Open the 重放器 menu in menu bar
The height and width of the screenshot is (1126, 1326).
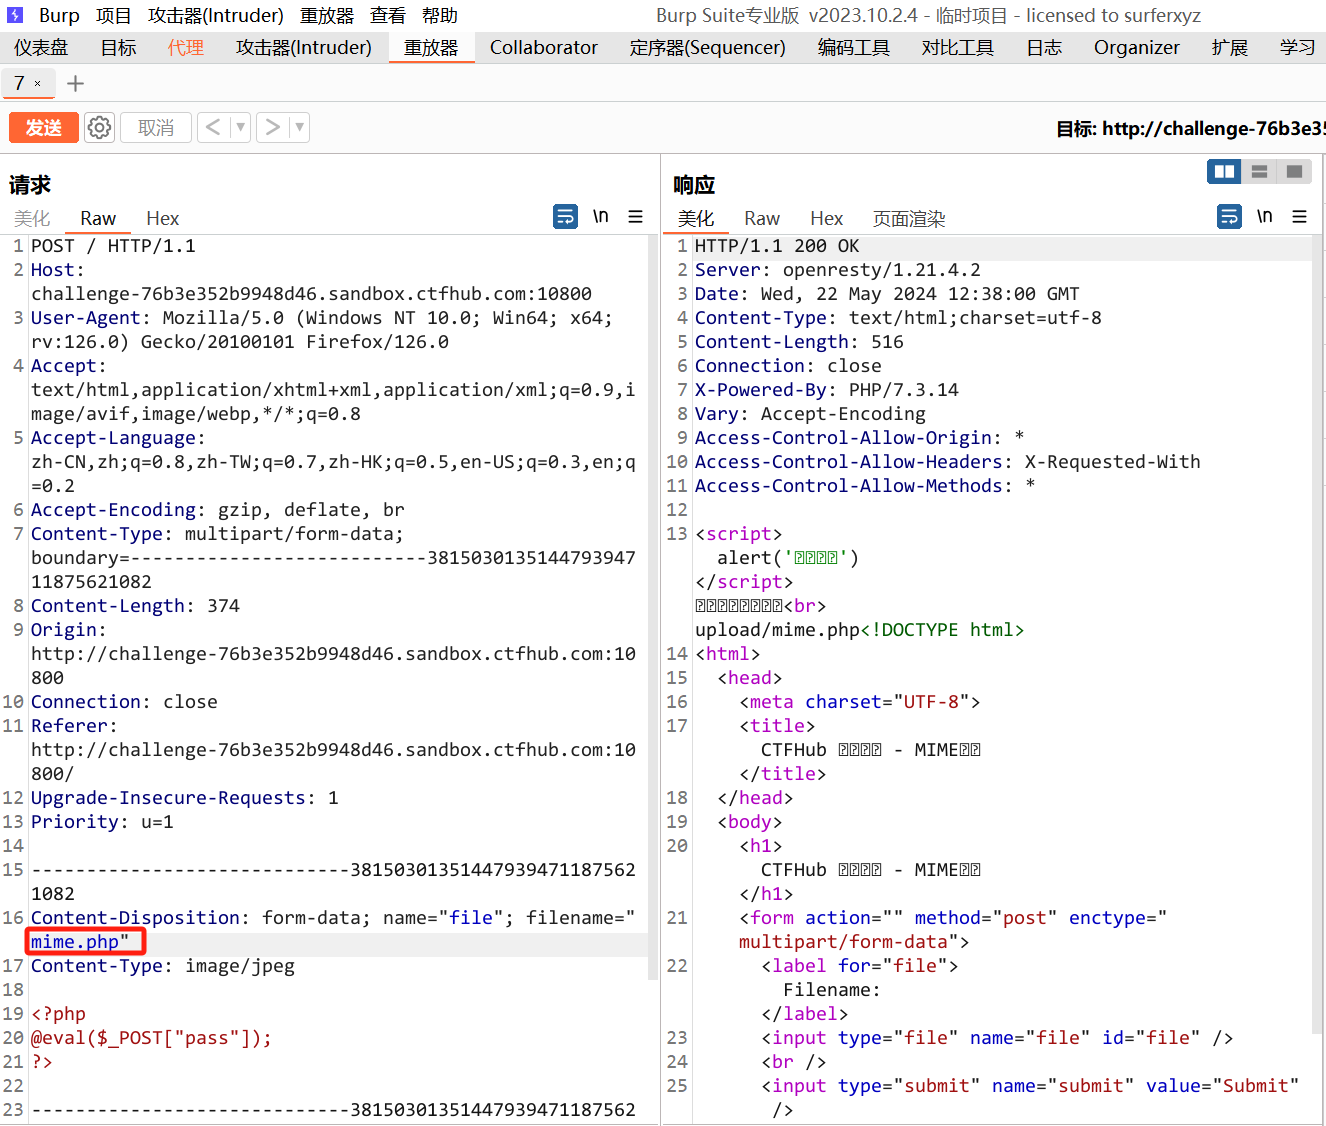coord(327,15)
